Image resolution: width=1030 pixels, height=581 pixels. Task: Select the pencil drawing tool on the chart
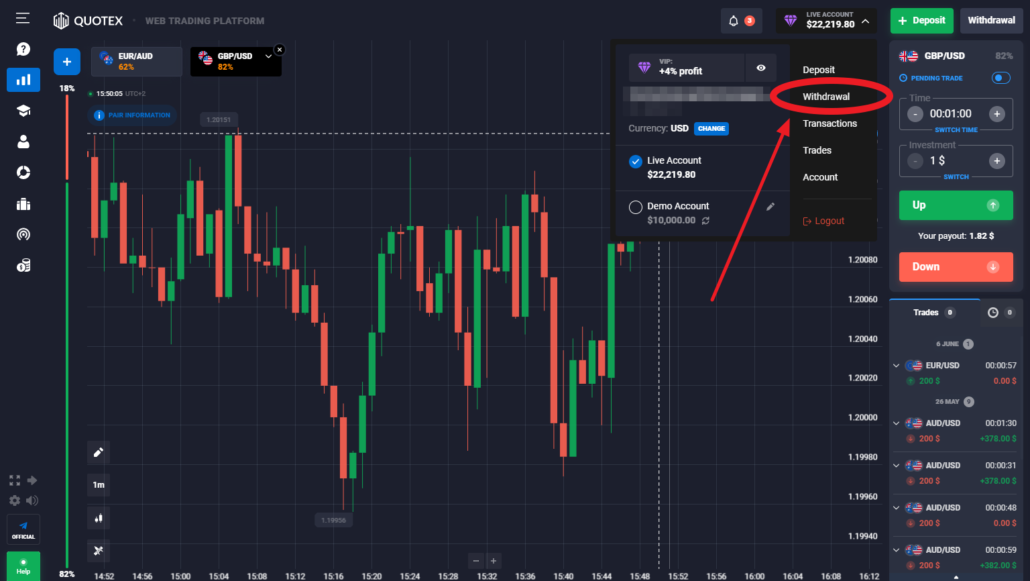[x=97, y=452]
